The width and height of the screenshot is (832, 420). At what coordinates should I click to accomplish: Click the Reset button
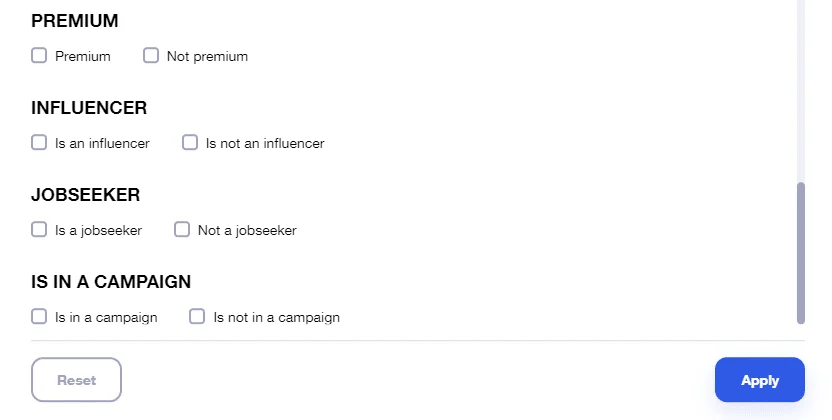tap(76, 380)
